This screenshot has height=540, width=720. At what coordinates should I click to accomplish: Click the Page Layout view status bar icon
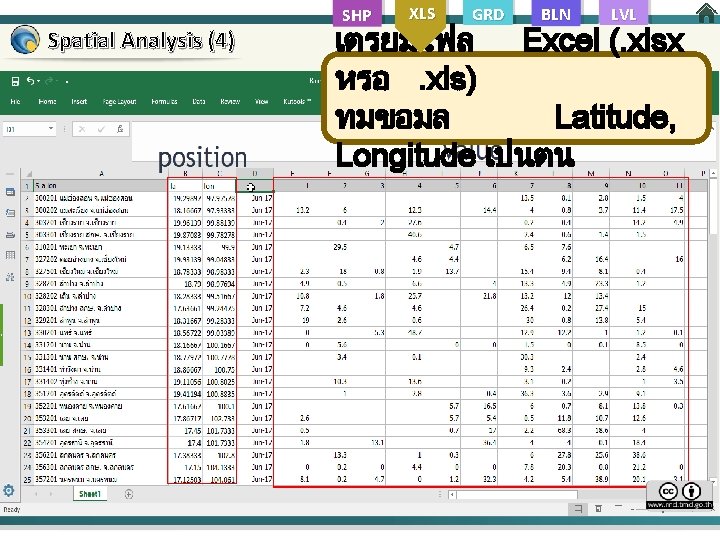598,508
